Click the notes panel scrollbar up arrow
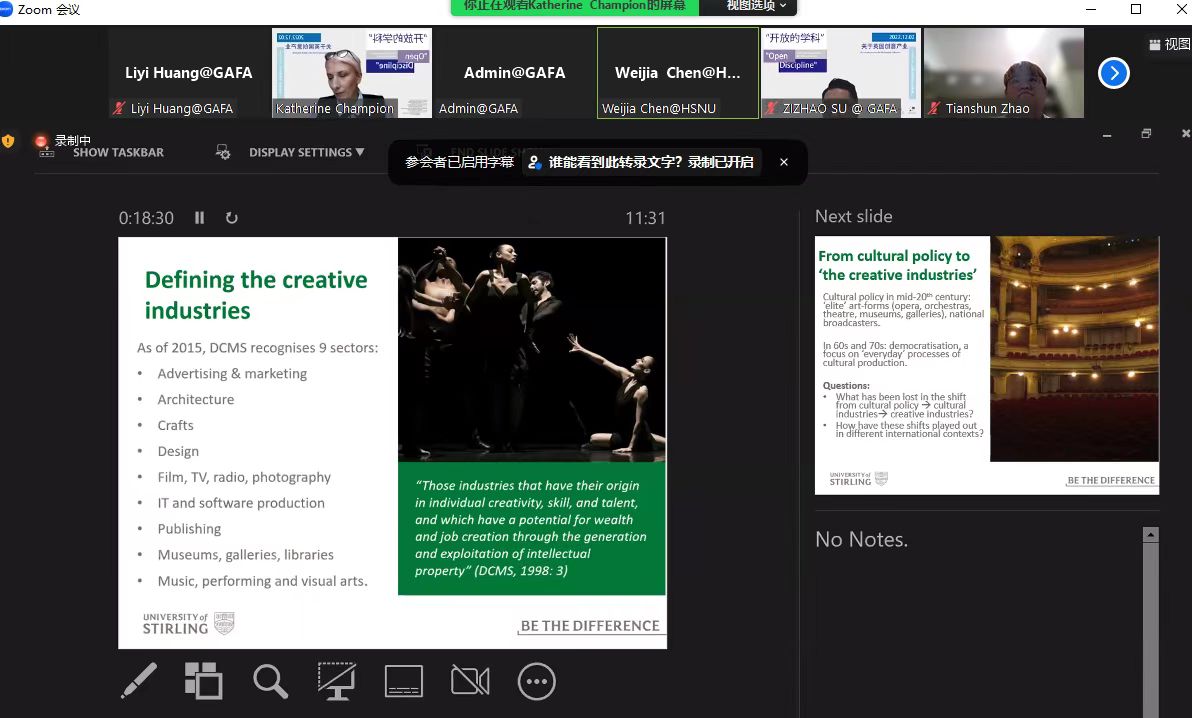Screen dimensions: 1192x718 point(1151,536)
